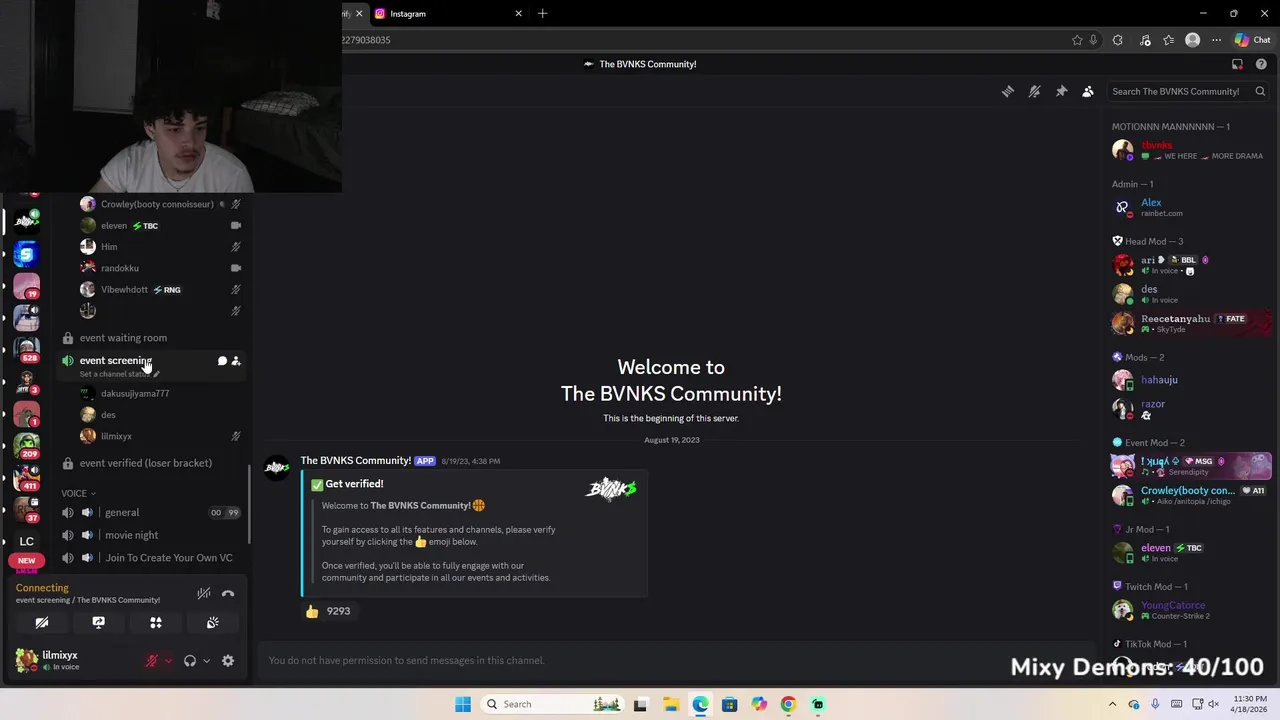Toggle channel notification bell in header

tap(1035, 91)
